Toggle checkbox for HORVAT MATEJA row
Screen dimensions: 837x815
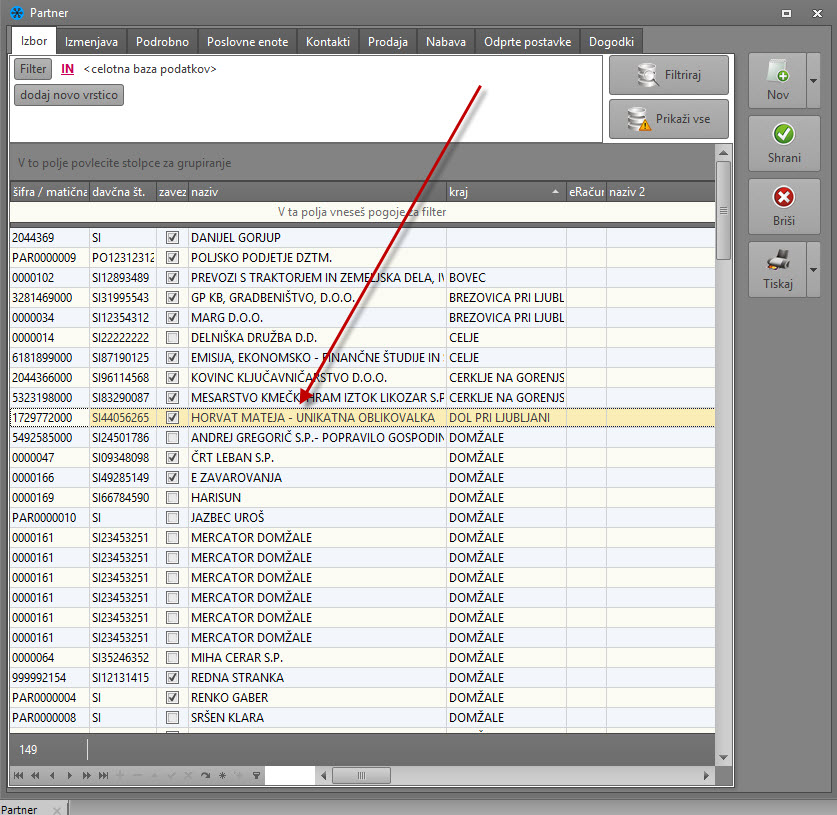click(x=172, y=418)
